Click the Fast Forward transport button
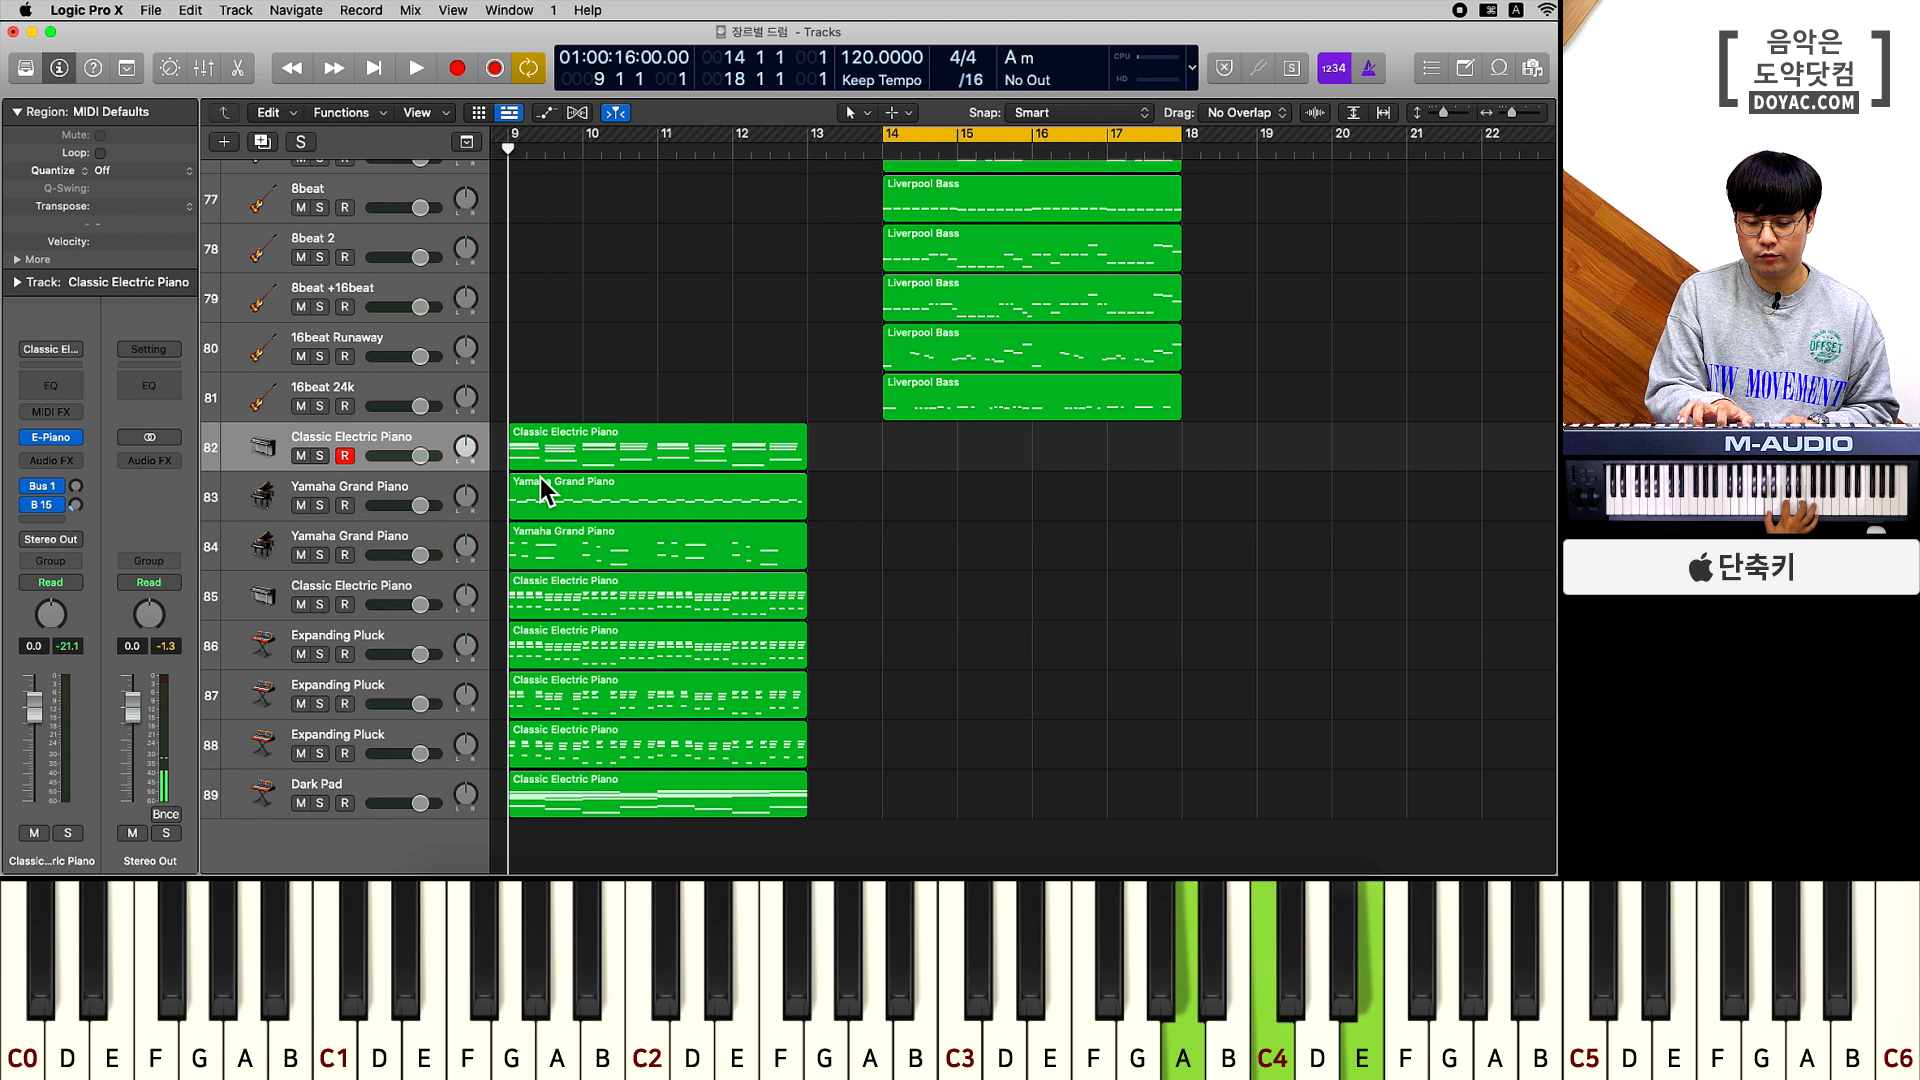Viewport: 1920px width, 1080px height. coord(334,68)
